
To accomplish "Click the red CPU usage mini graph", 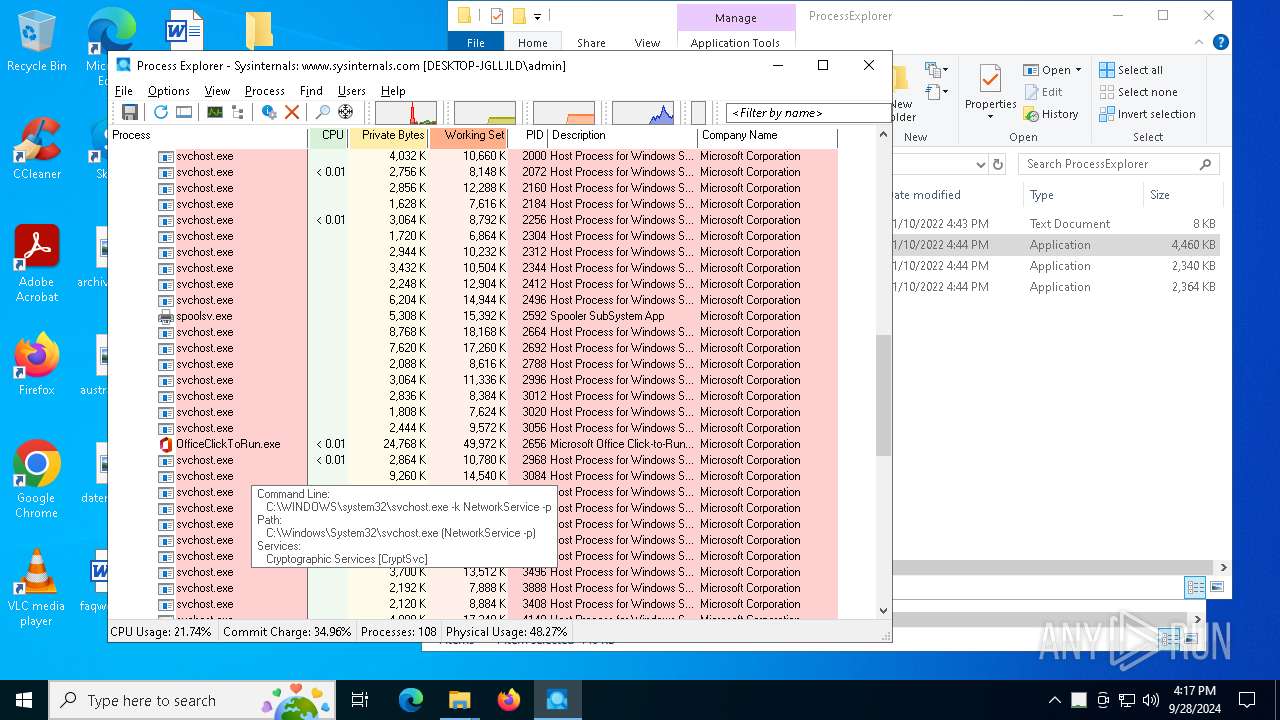I will coord(406,112).
